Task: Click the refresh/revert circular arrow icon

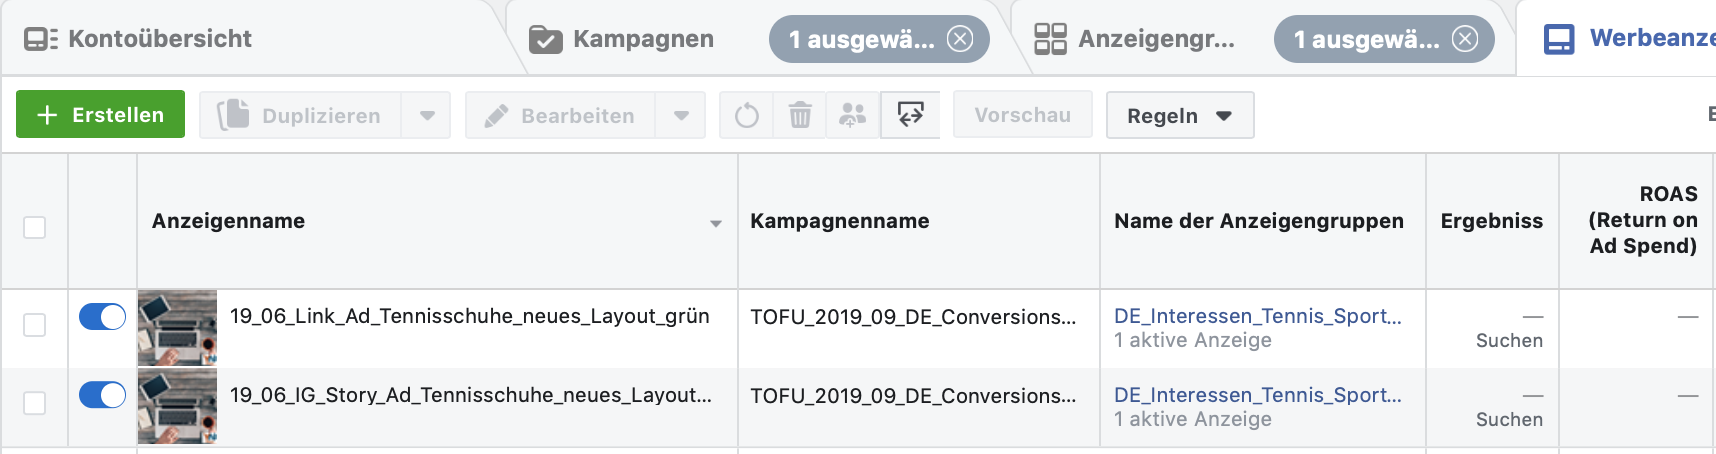Action: (x=746, y=116)
